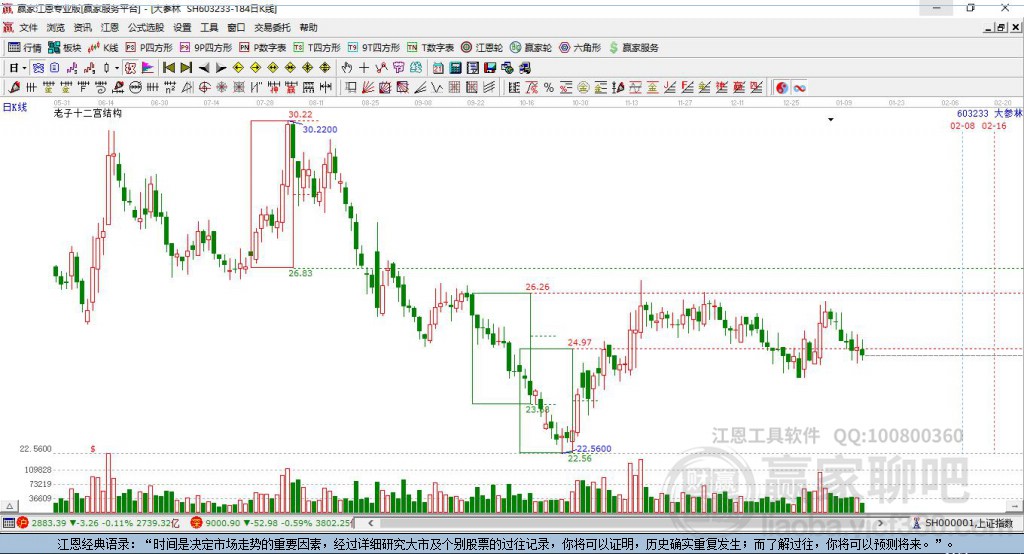Image resolution: width=1024 pixels, height=554 pixels.
Task: Jump to first bar icon
Action: [168, 68]
